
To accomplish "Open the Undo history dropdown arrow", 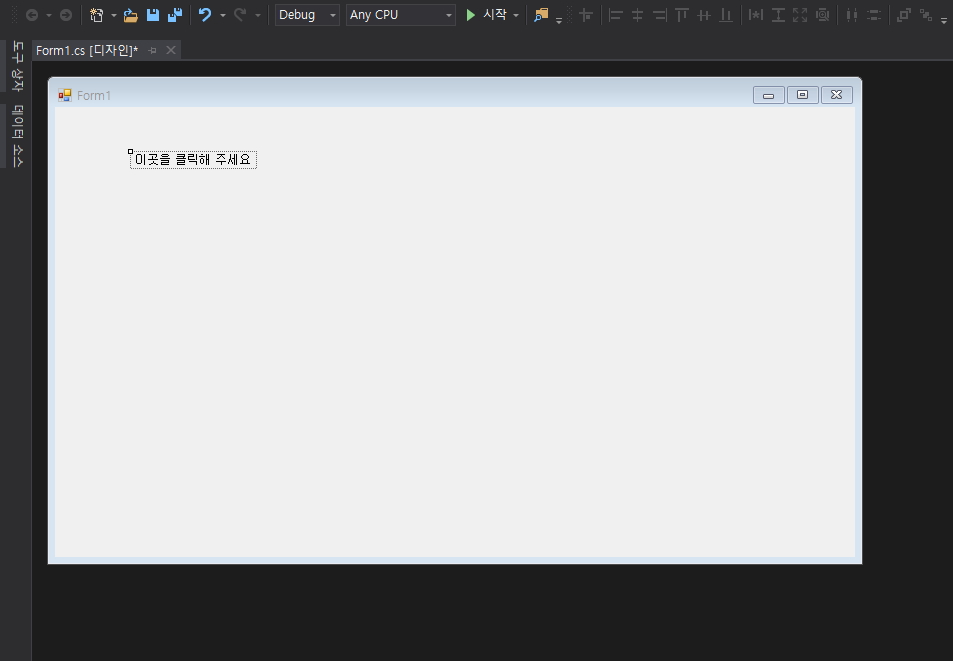I will pyautogui.click(x=222, y=15).
